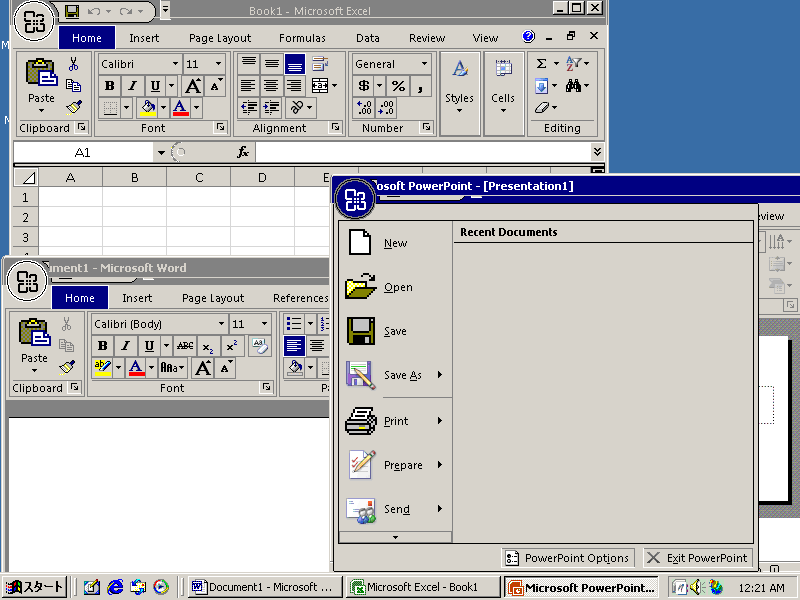Click Increase Decimal icon in Excel
800x600 pixels.
364,108
